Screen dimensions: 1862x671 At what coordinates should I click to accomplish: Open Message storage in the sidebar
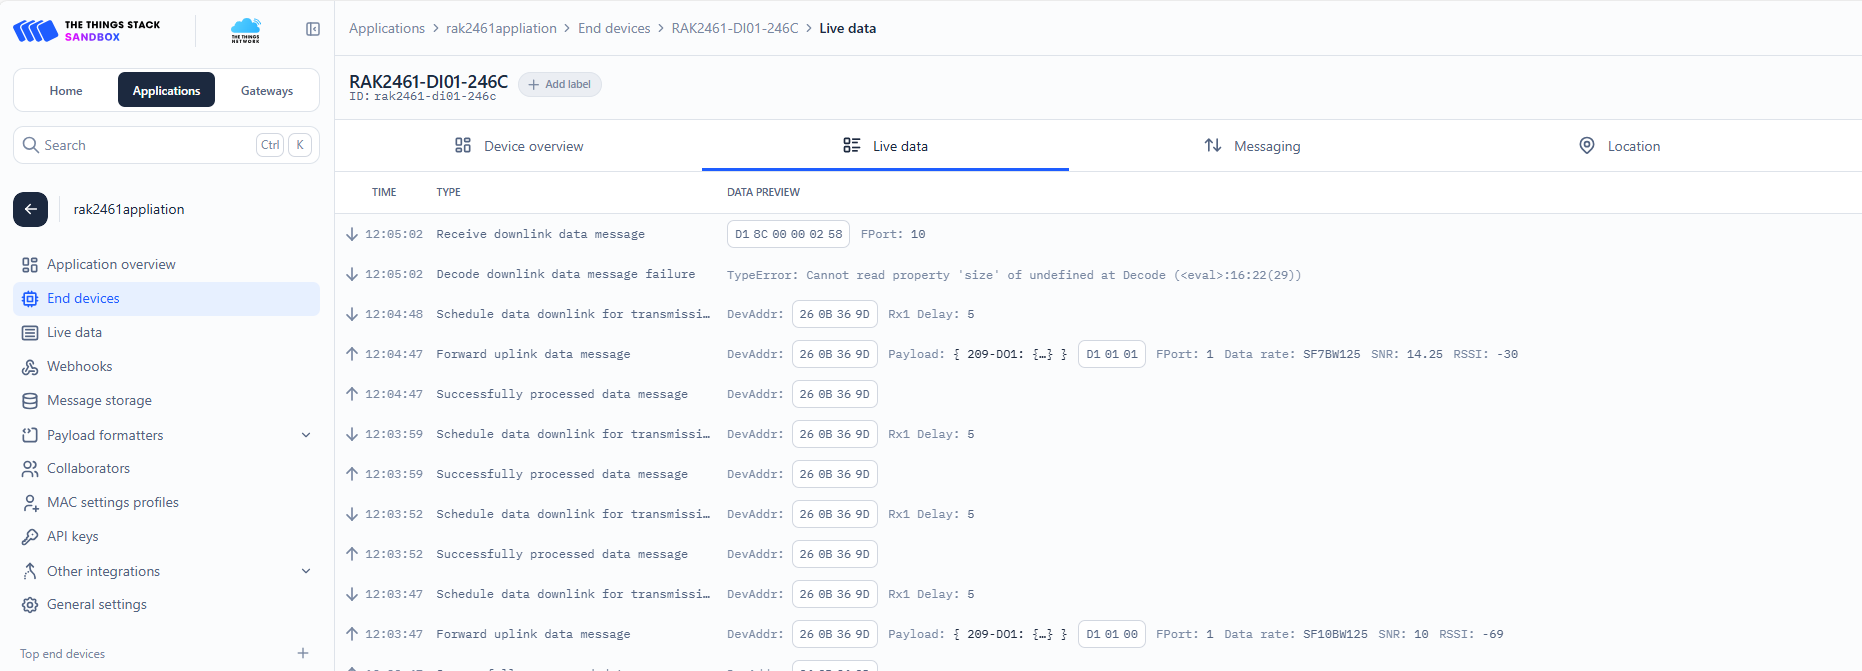coord(99,401)
